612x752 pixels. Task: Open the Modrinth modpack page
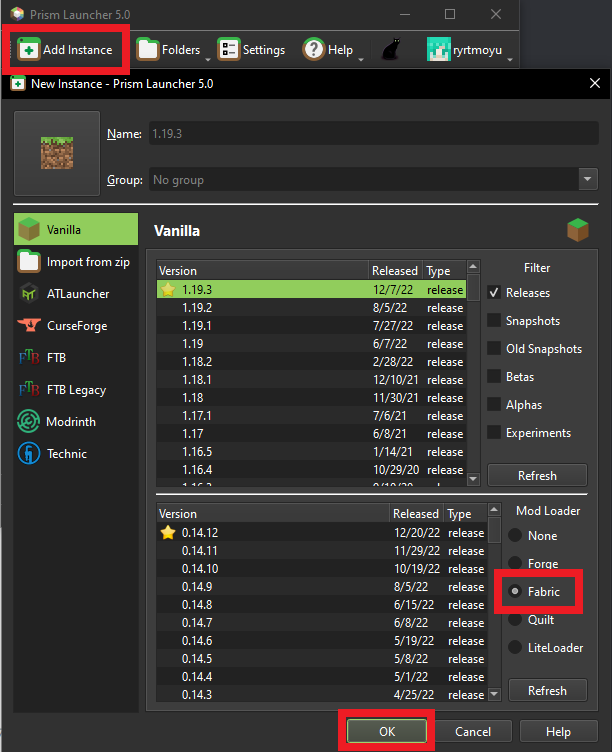pos(76,422)
